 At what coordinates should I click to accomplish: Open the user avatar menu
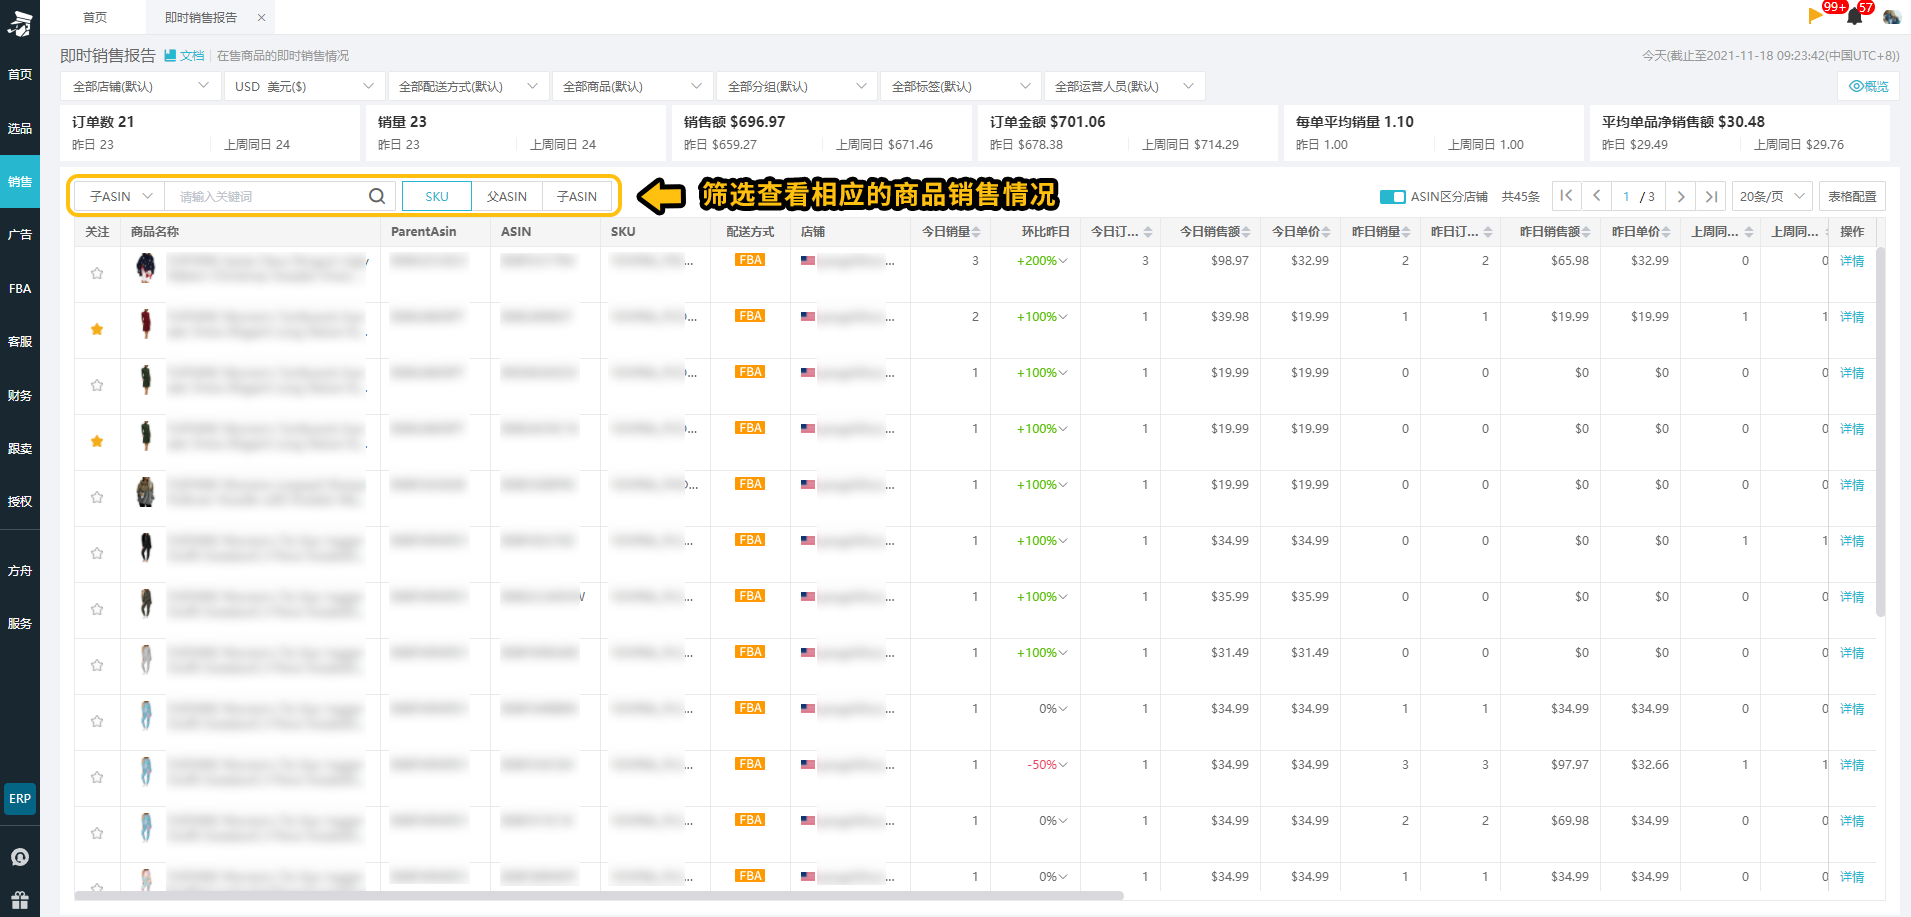[x=1891, y=16]
